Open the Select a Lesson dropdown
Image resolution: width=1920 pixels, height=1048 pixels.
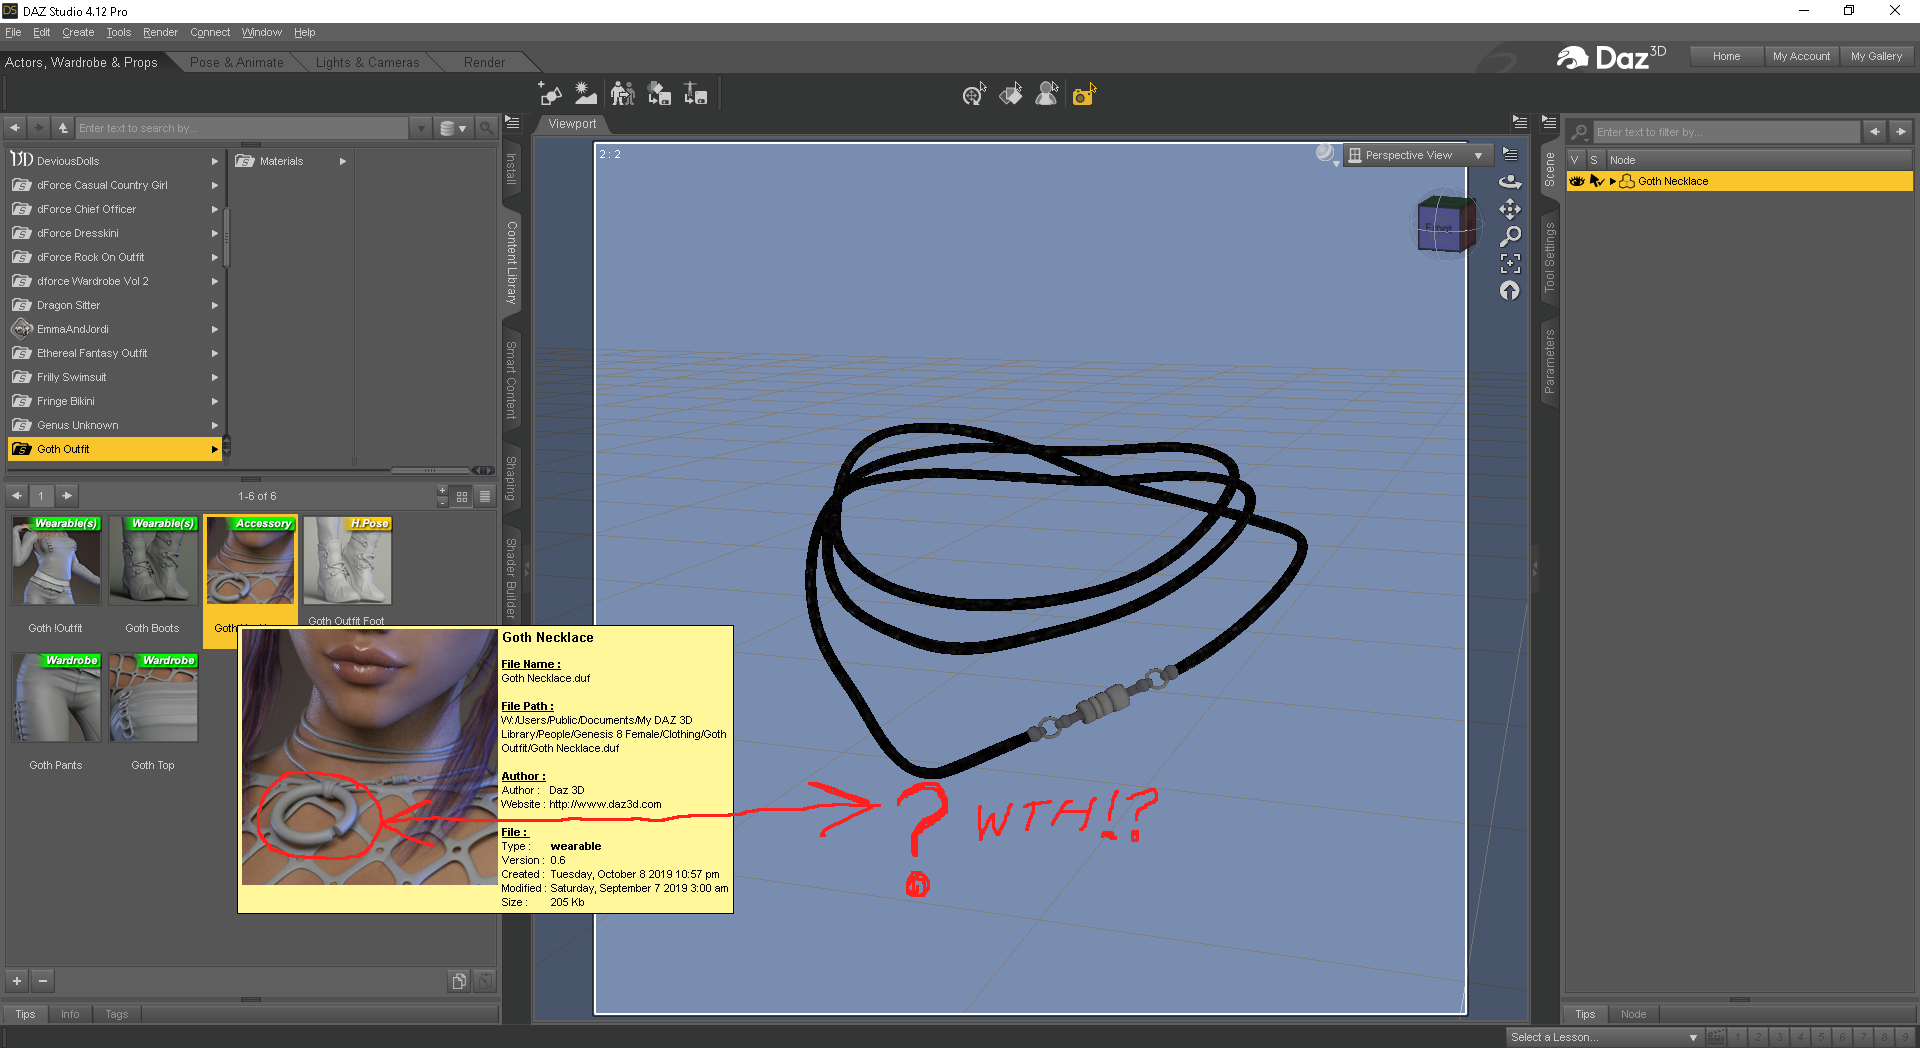(x=1604, y=1037)
